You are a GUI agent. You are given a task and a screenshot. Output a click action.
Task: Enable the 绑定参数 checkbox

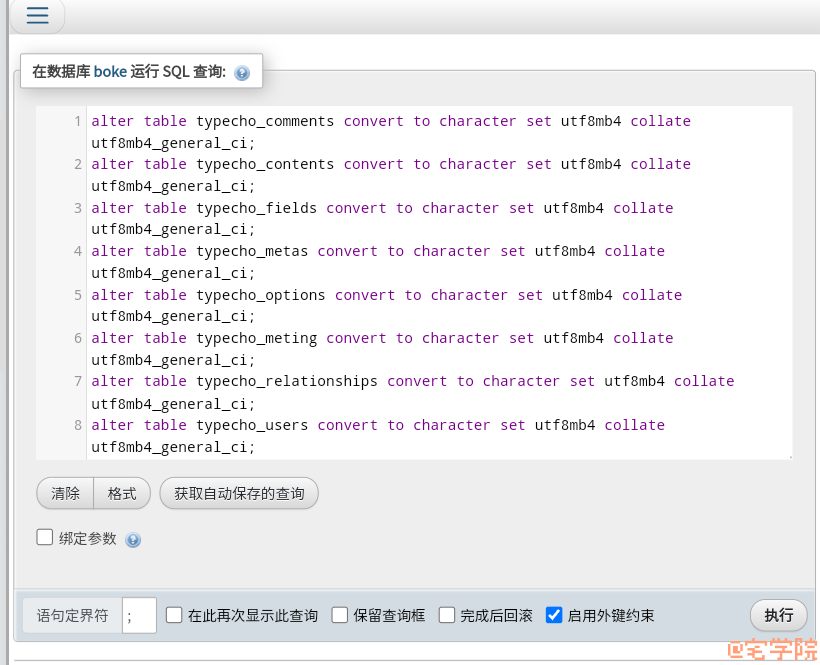pyautogui.click(x=45, y=538)
